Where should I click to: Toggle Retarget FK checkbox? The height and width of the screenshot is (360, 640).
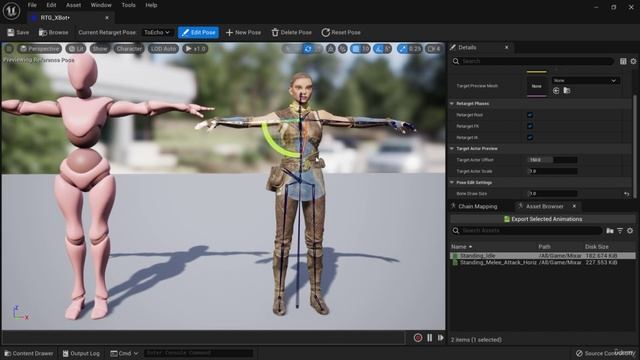(530, 126)
